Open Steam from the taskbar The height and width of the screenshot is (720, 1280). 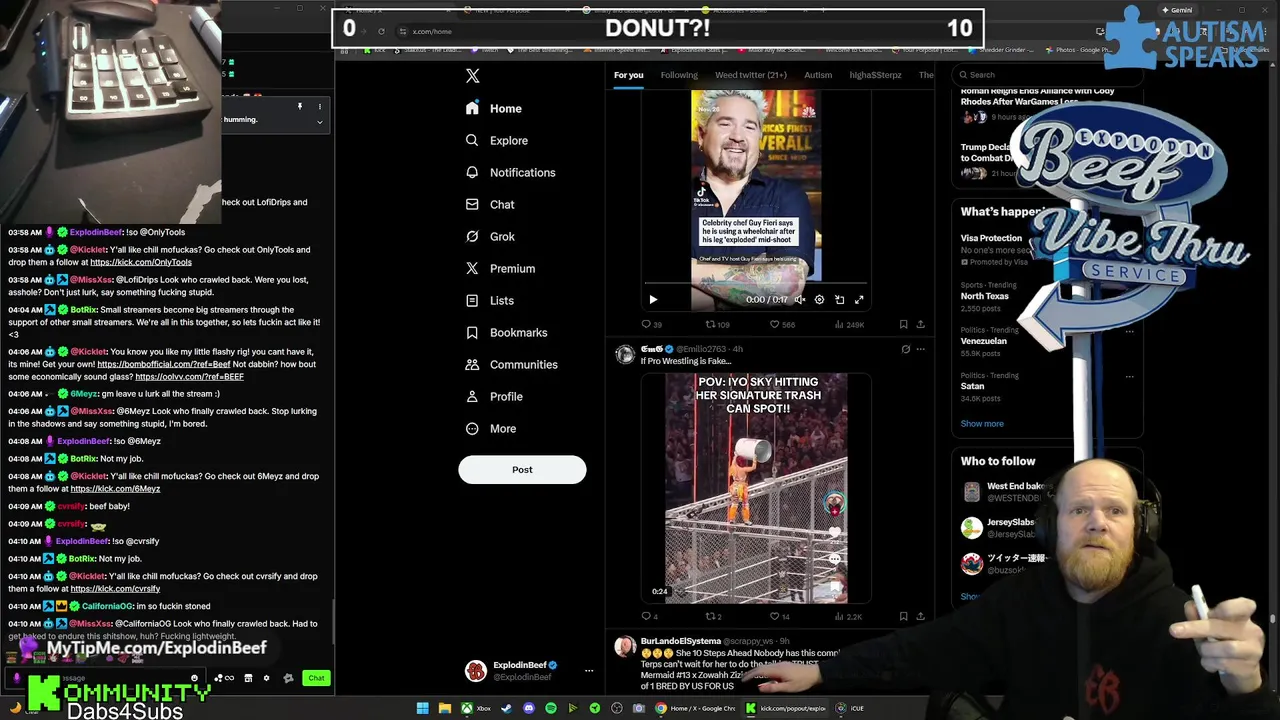coord(506,708)
